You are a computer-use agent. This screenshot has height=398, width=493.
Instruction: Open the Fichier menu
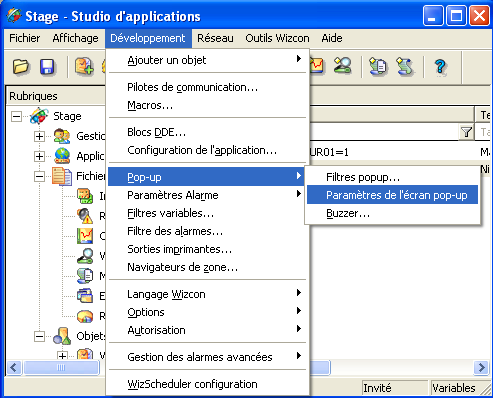click(x=25, y=38)
